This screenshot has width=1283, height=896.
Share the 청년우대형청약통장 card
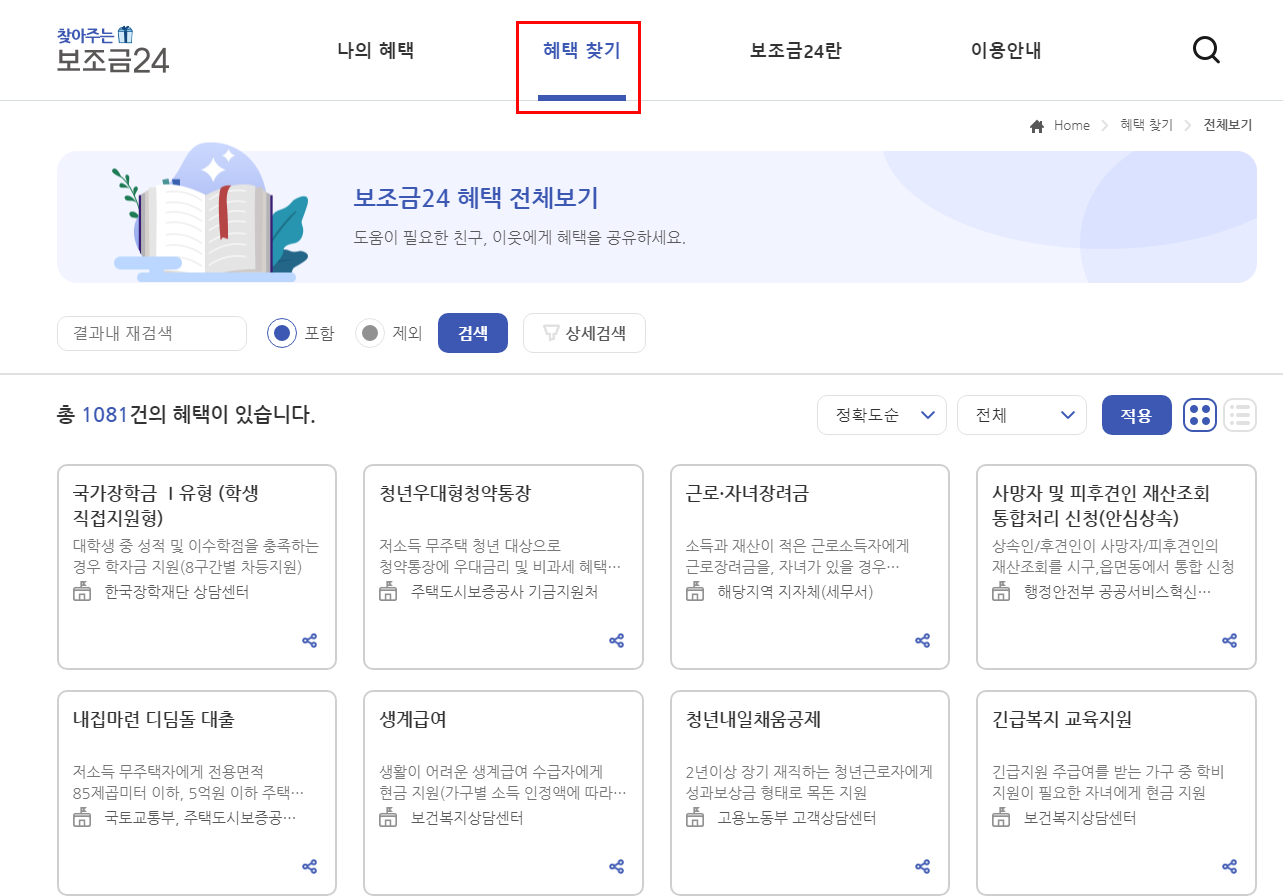(617, 641)
